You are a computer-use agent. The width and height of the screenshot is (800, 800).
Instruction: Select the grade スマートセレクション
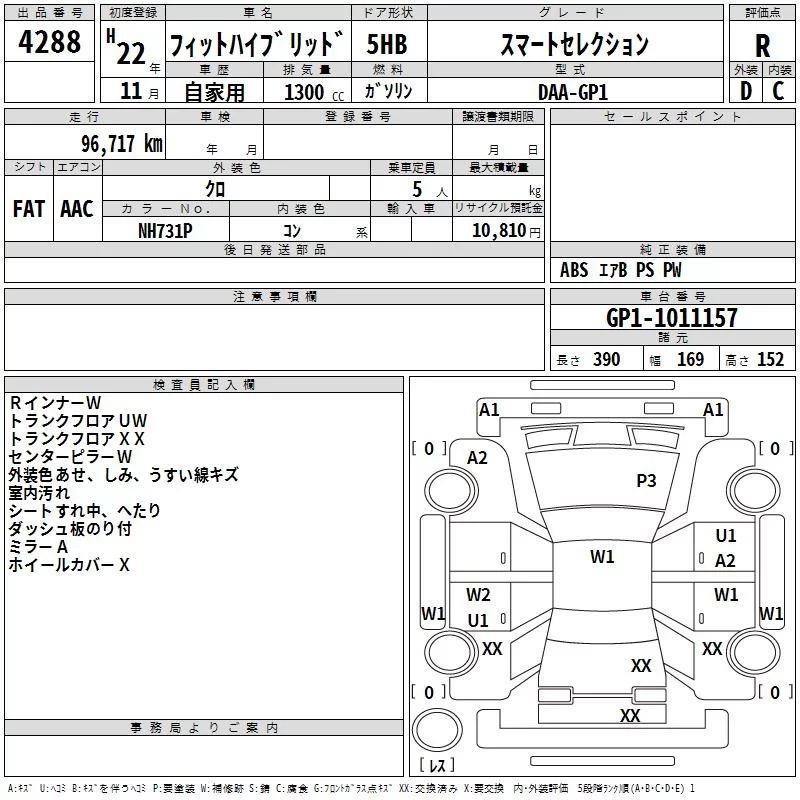[x=575, y=44]
